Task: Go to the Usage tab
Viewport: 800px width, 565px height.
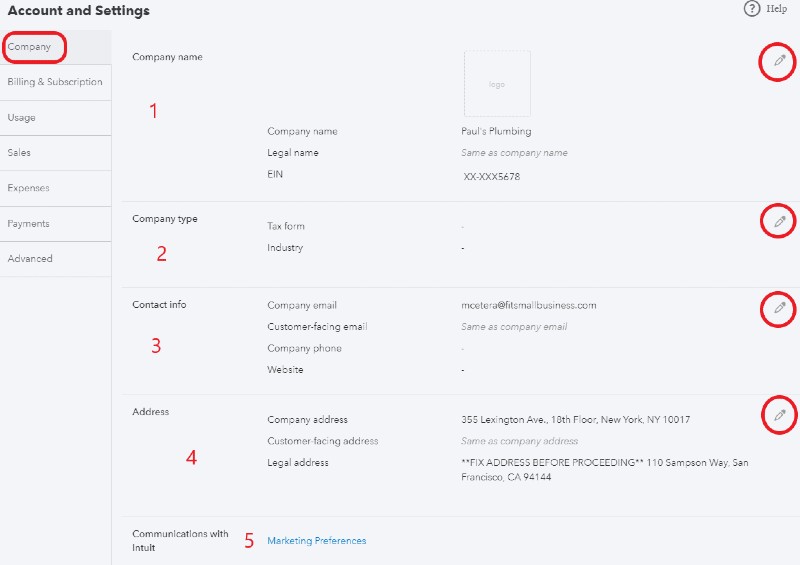Action: pyautogui.click(x=56, y=118)
